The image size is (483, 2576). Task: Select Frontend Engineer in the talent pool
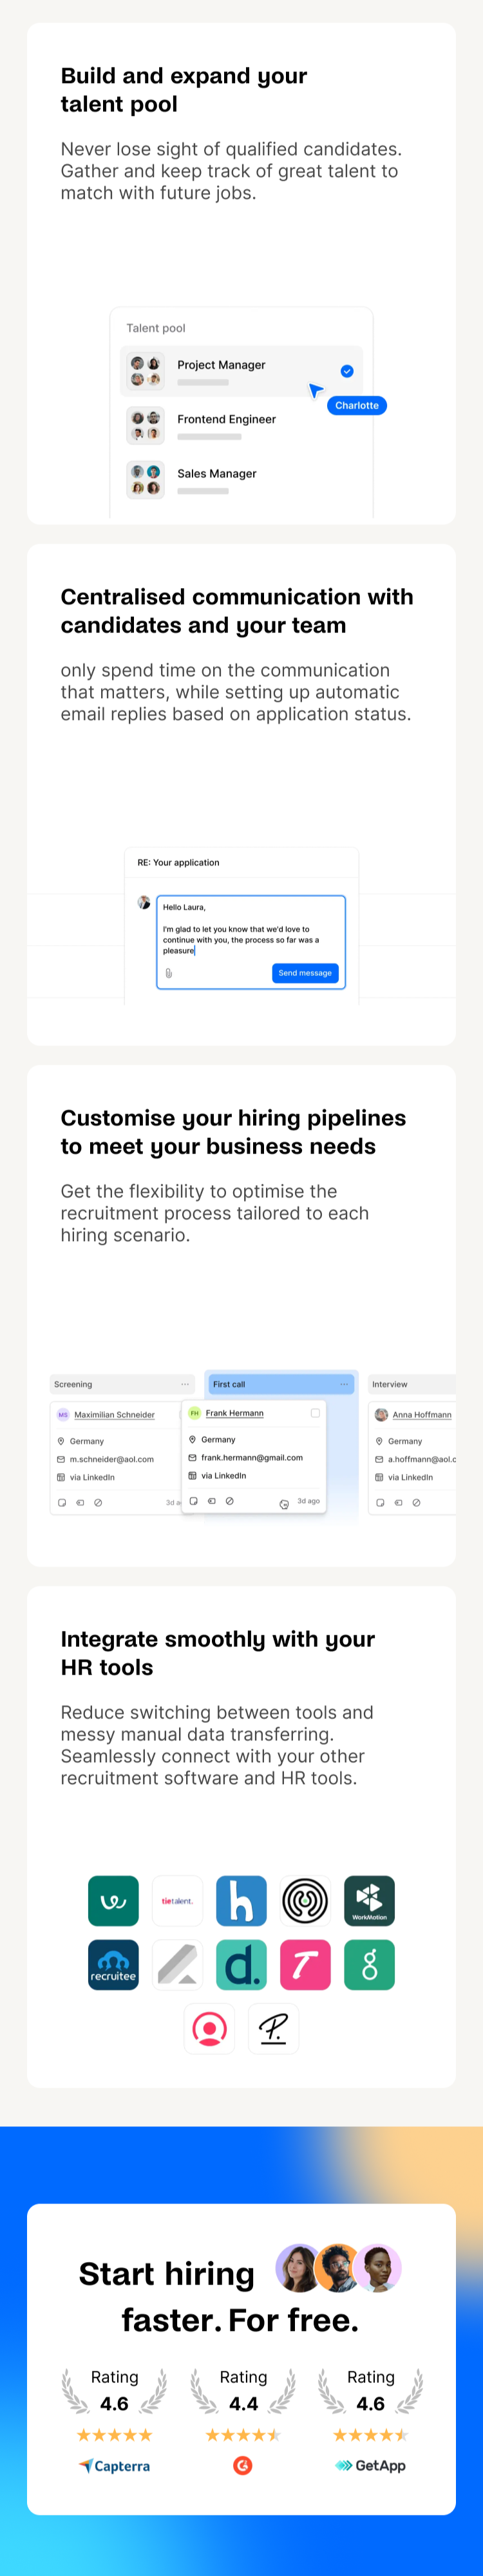coord(226,420)
